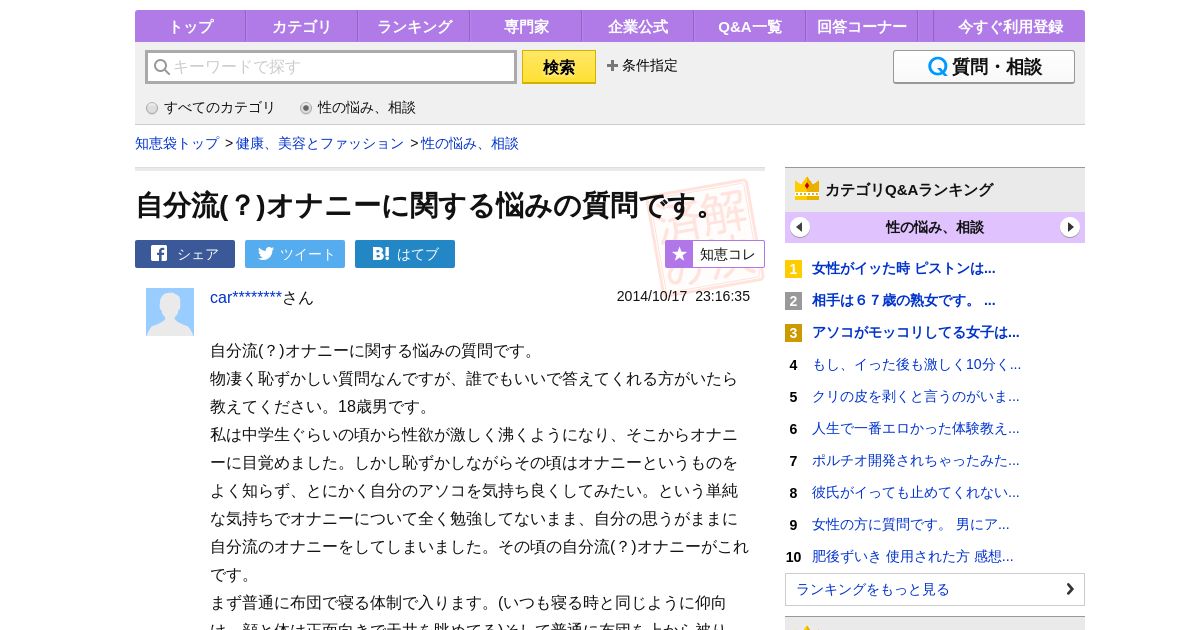
Task: Switch to the 専門家 tab
Action: pyautogui.click(x=526, y=27)
